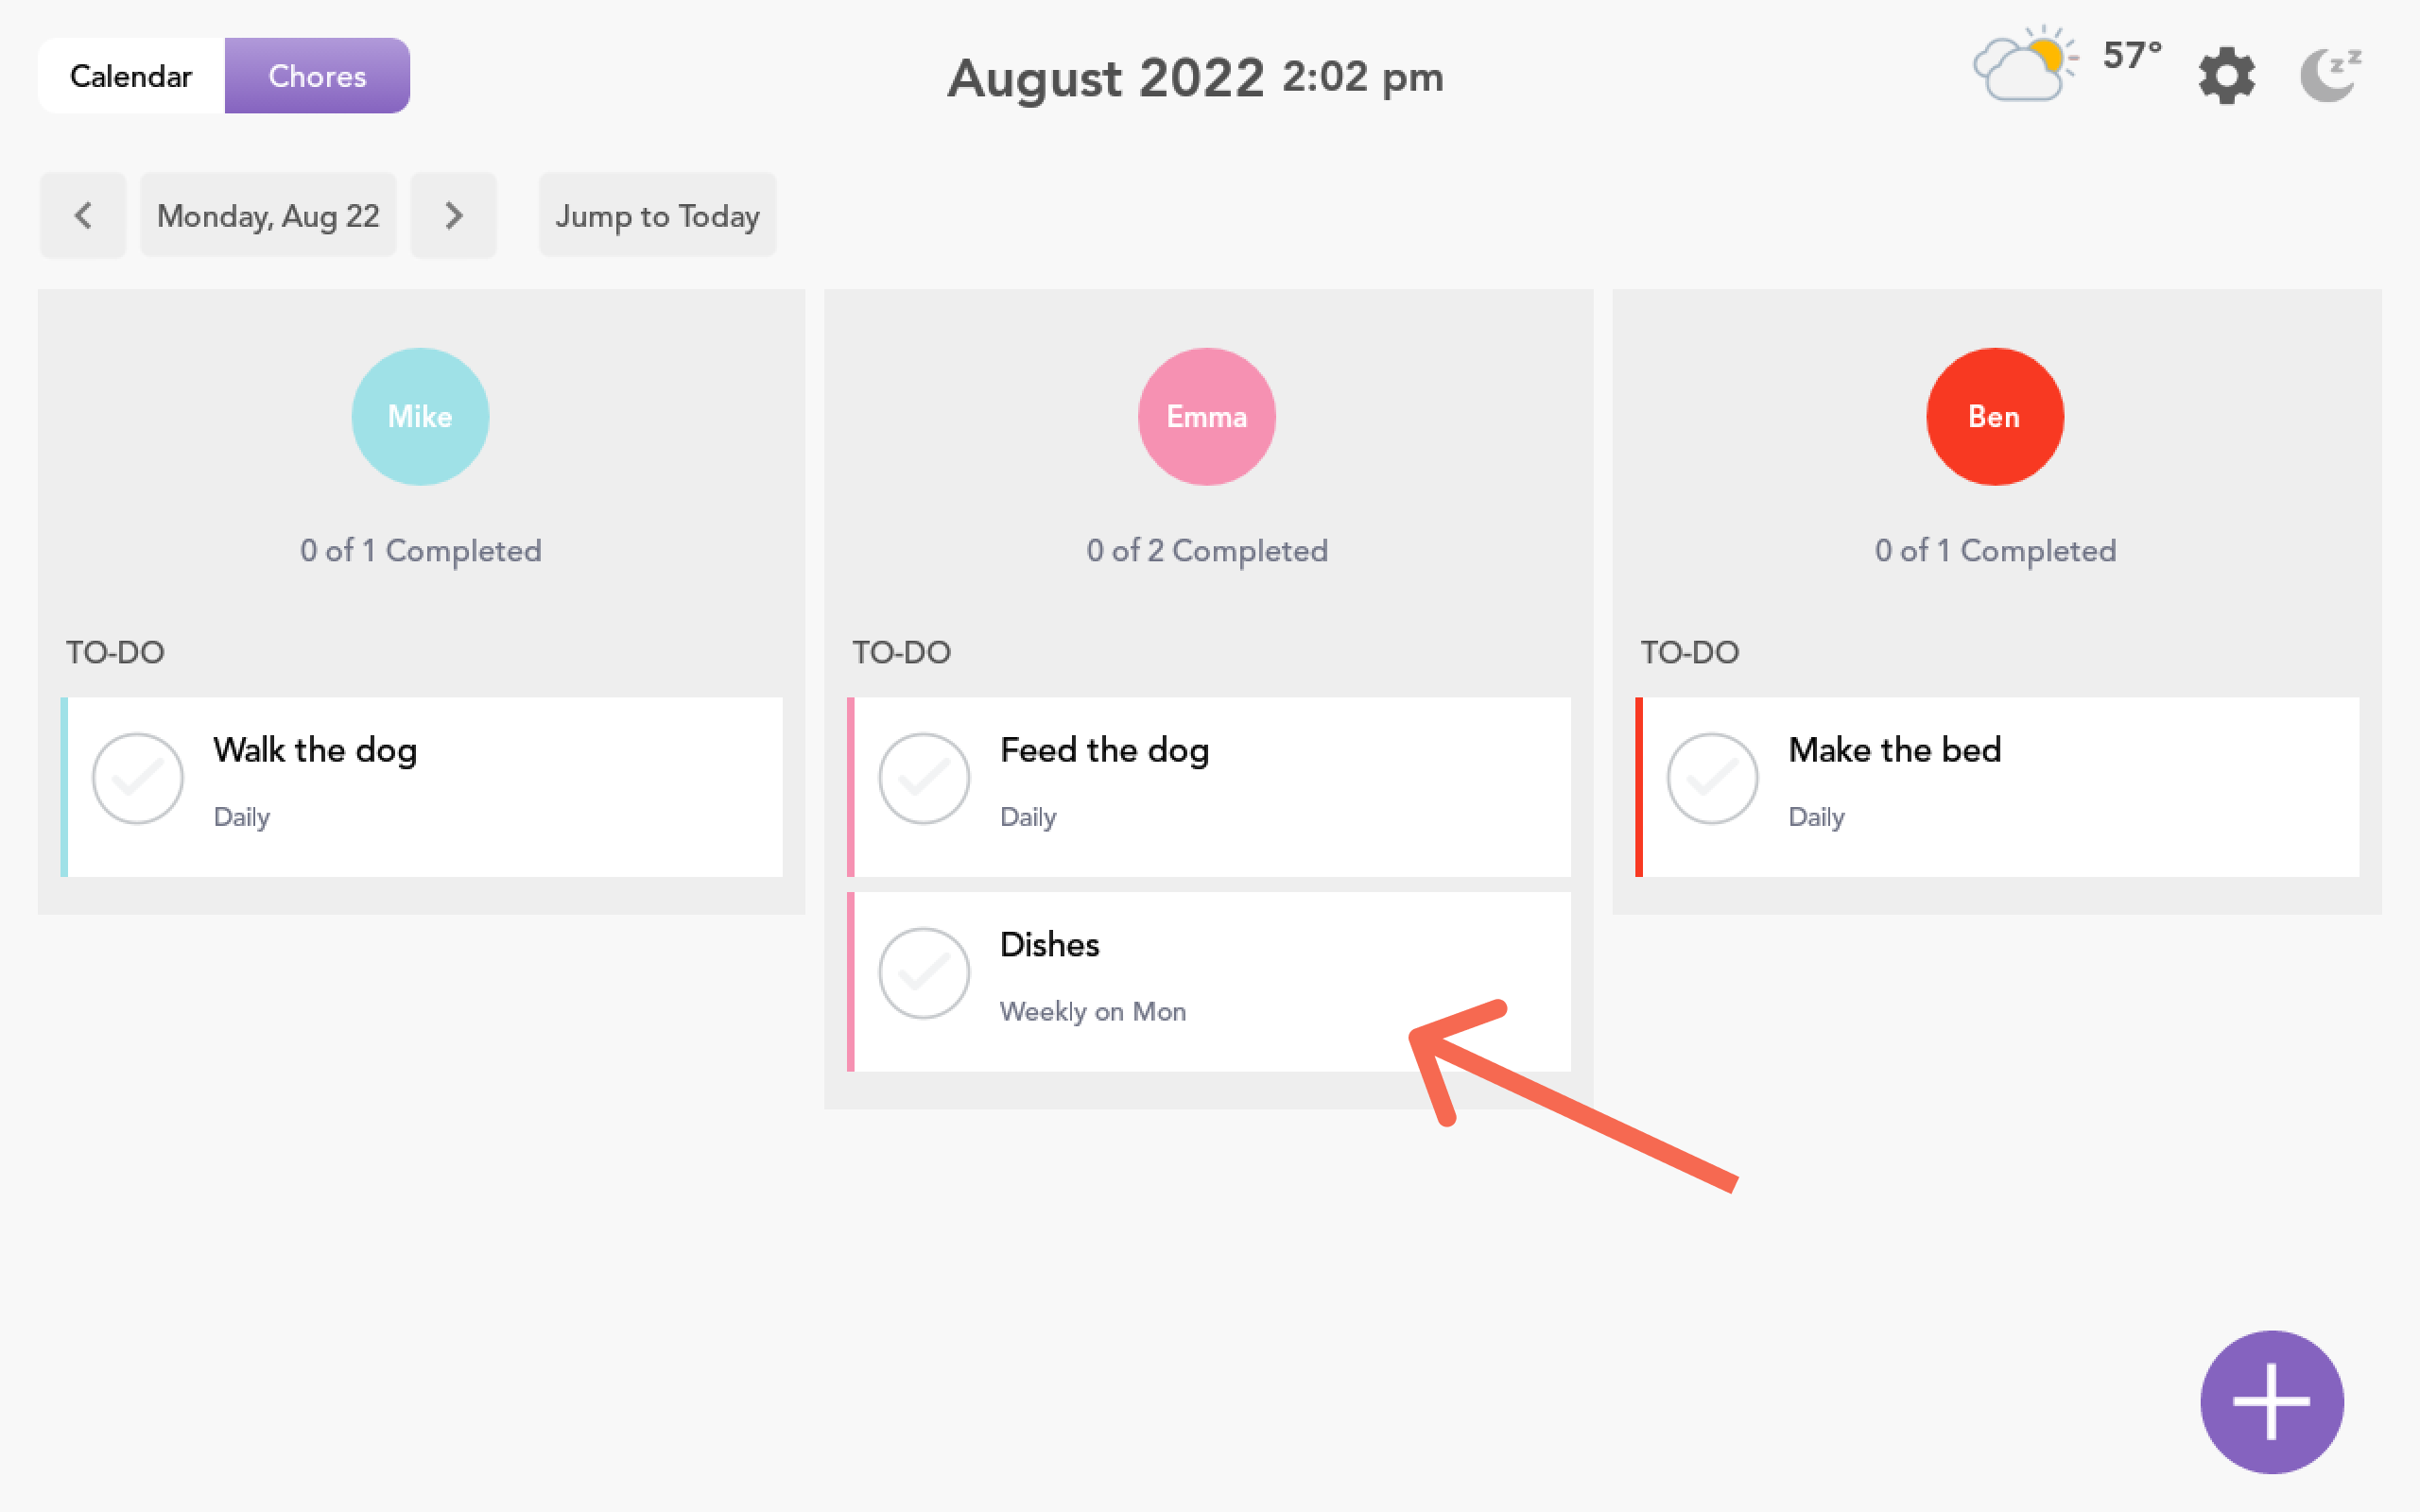Screen dimensions: 2420x1512
Task: Complete the Dishes chore checkmark
Action: 924,973
